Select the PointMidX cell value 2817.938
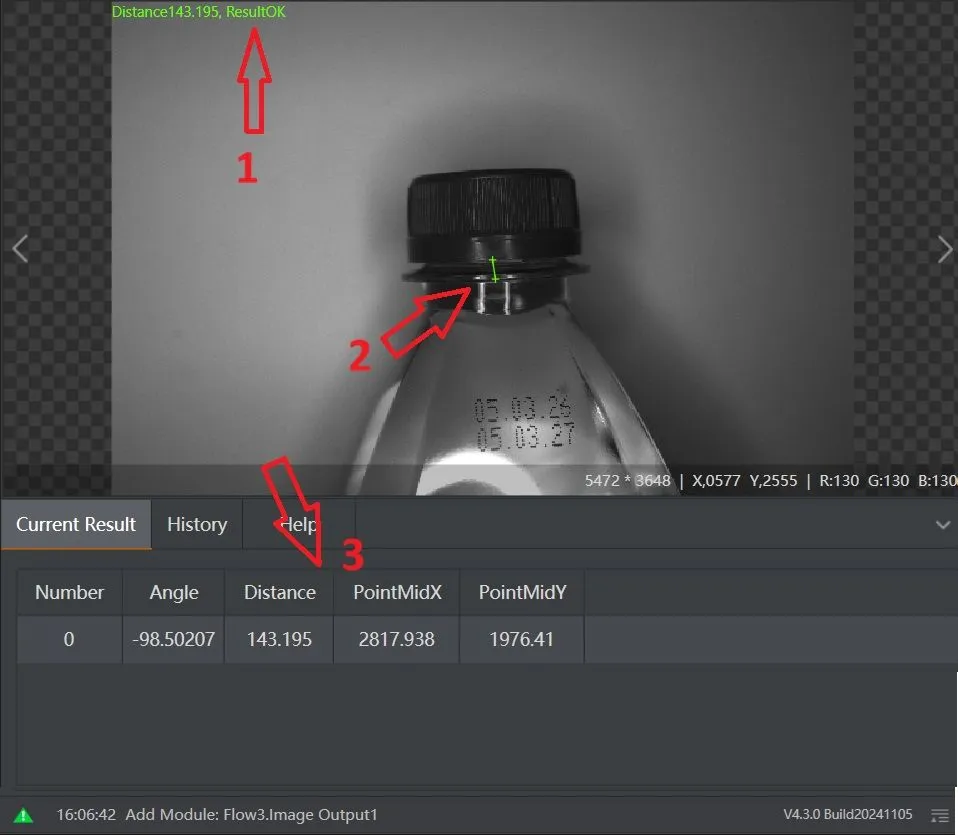The image size is (958, 835). (396, 639)
